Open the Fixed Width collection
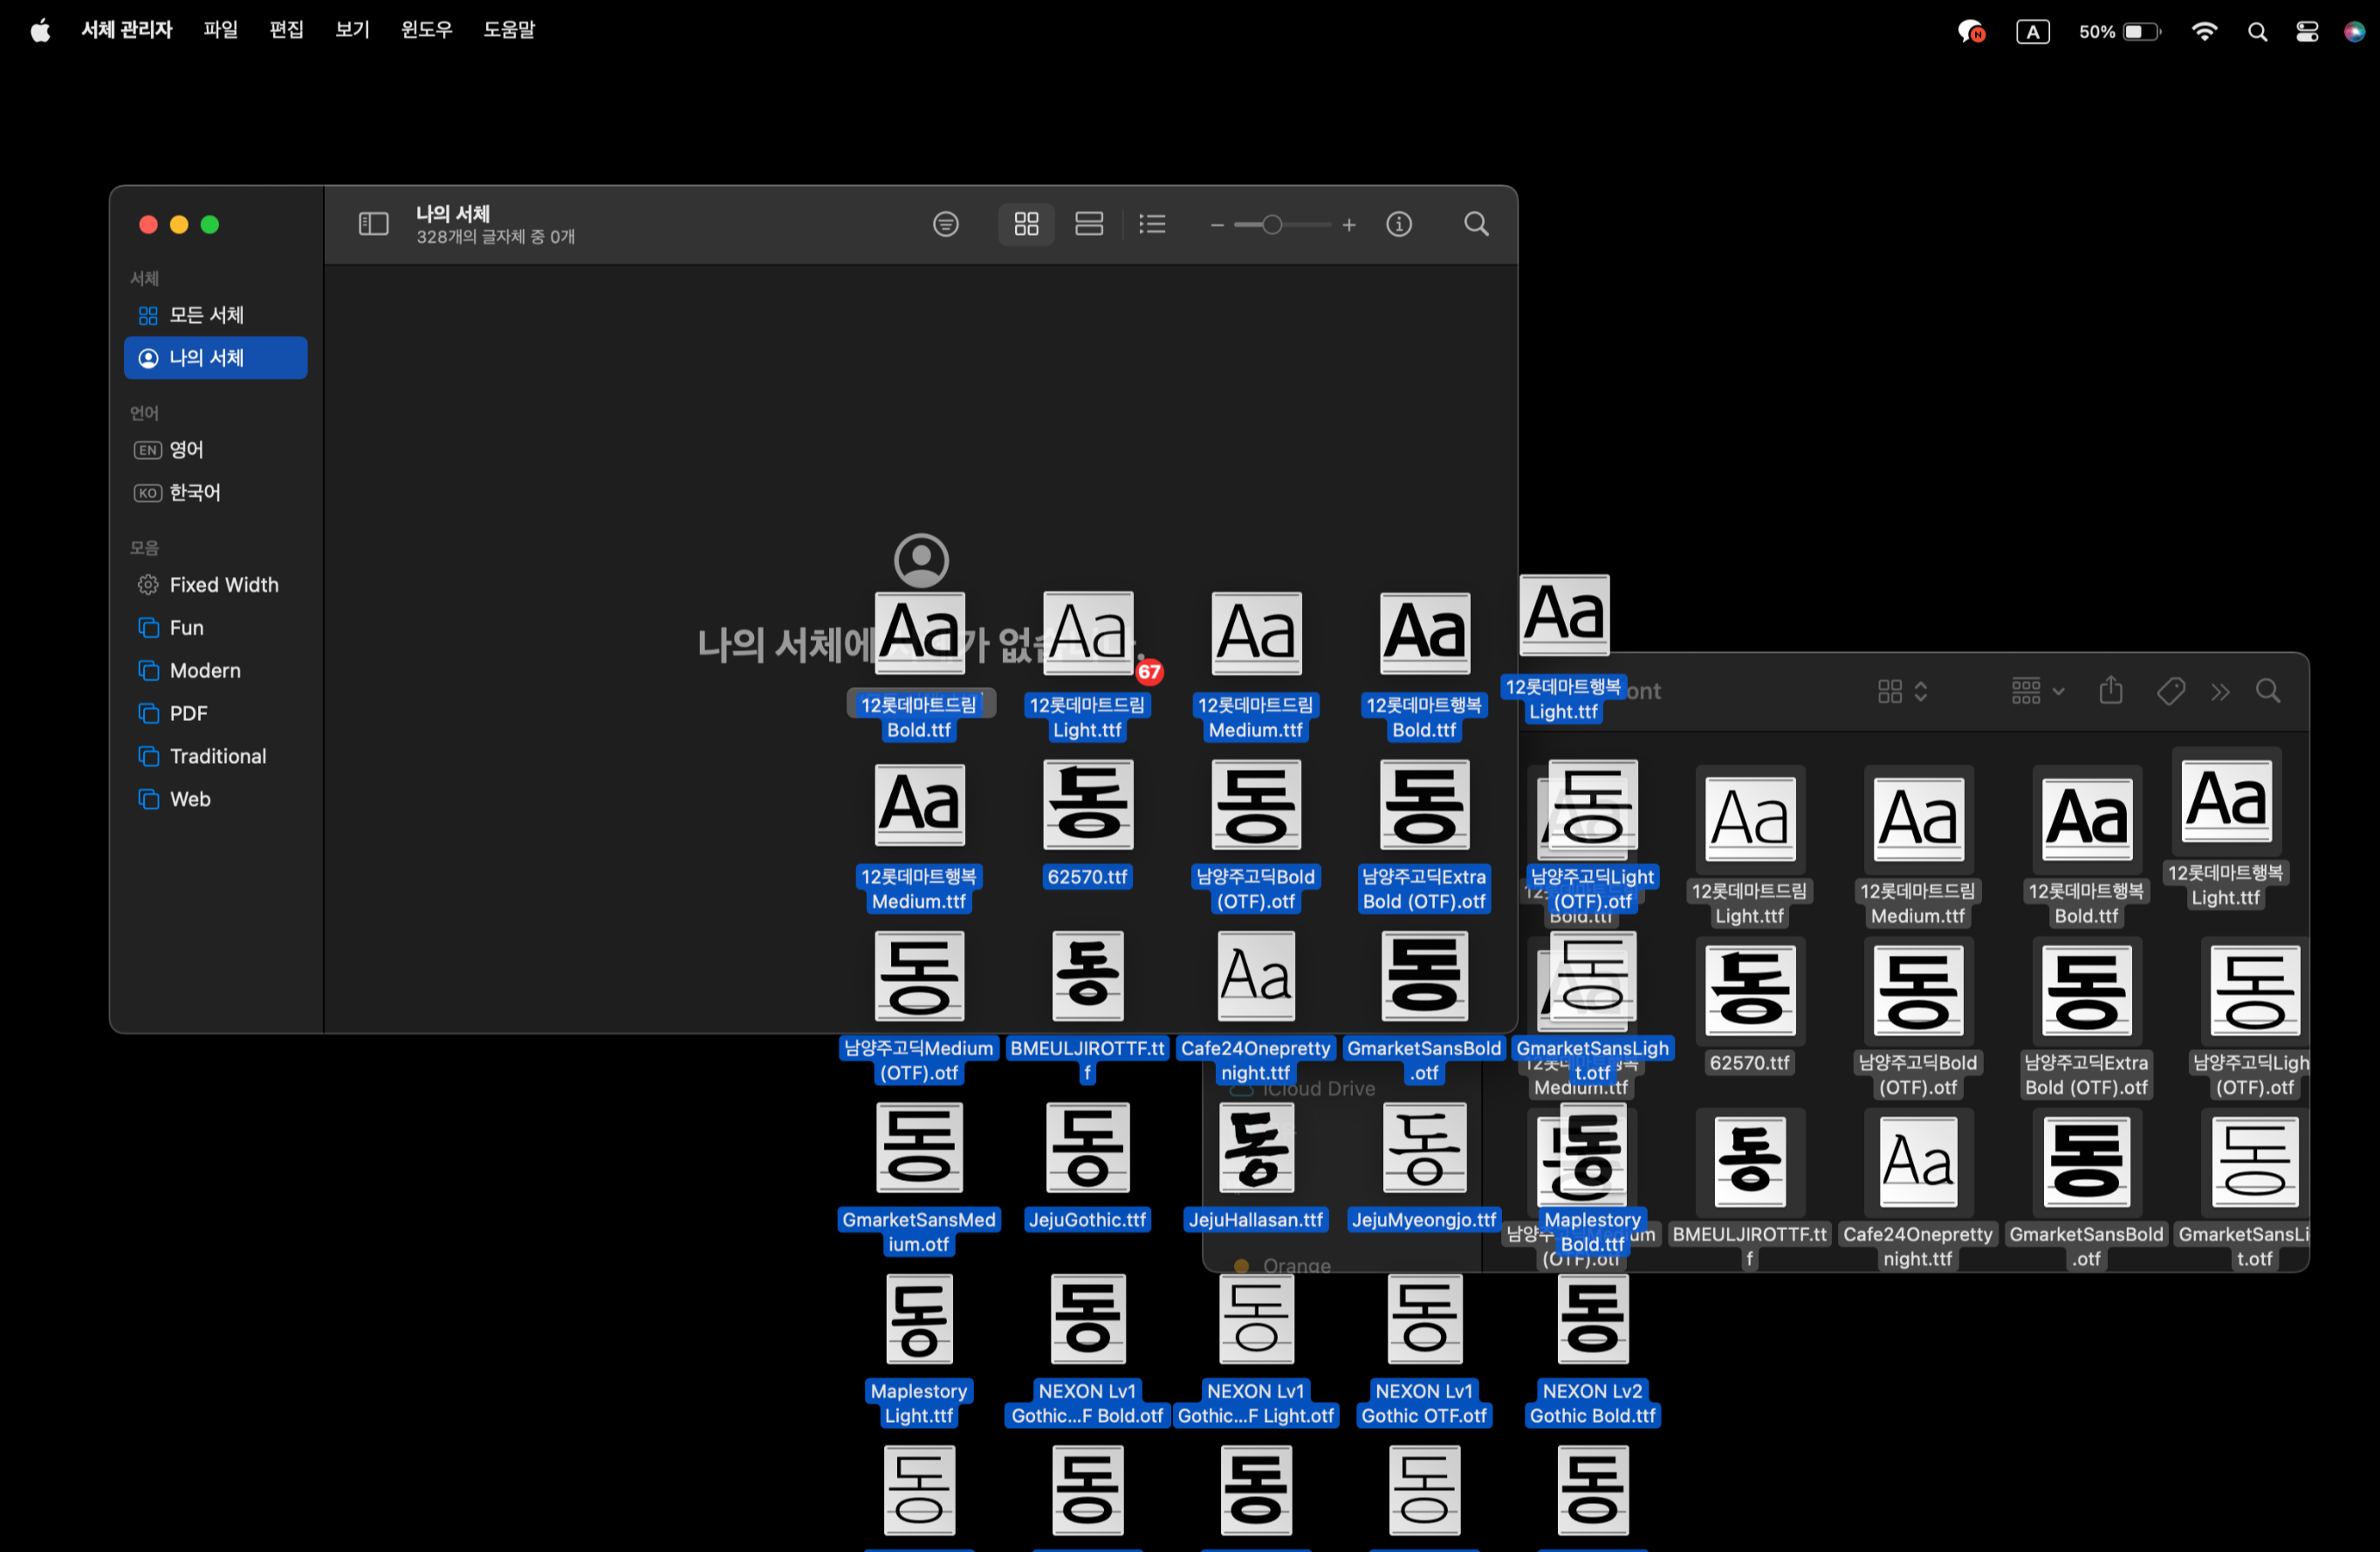The height and width of the screenshot is (1552, 2380). [x=215, y=585]
